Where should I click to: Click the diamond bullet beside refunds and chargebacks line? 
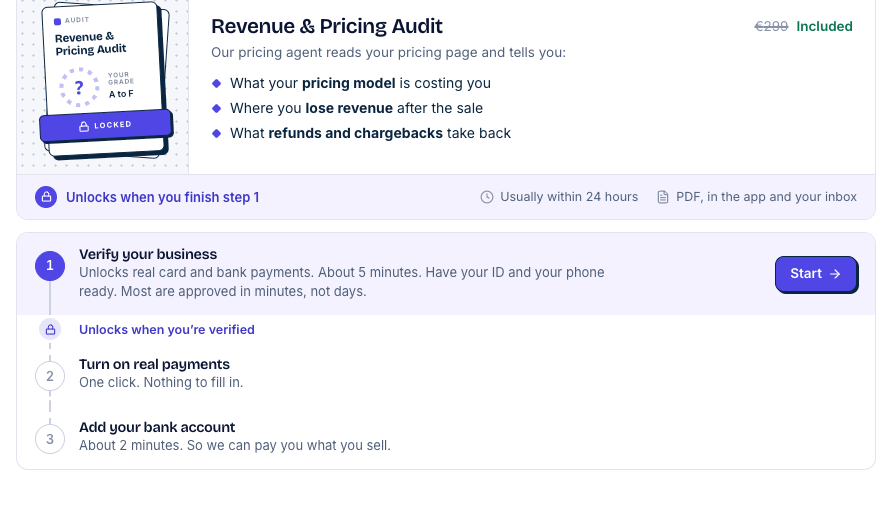tap(216, 133)
